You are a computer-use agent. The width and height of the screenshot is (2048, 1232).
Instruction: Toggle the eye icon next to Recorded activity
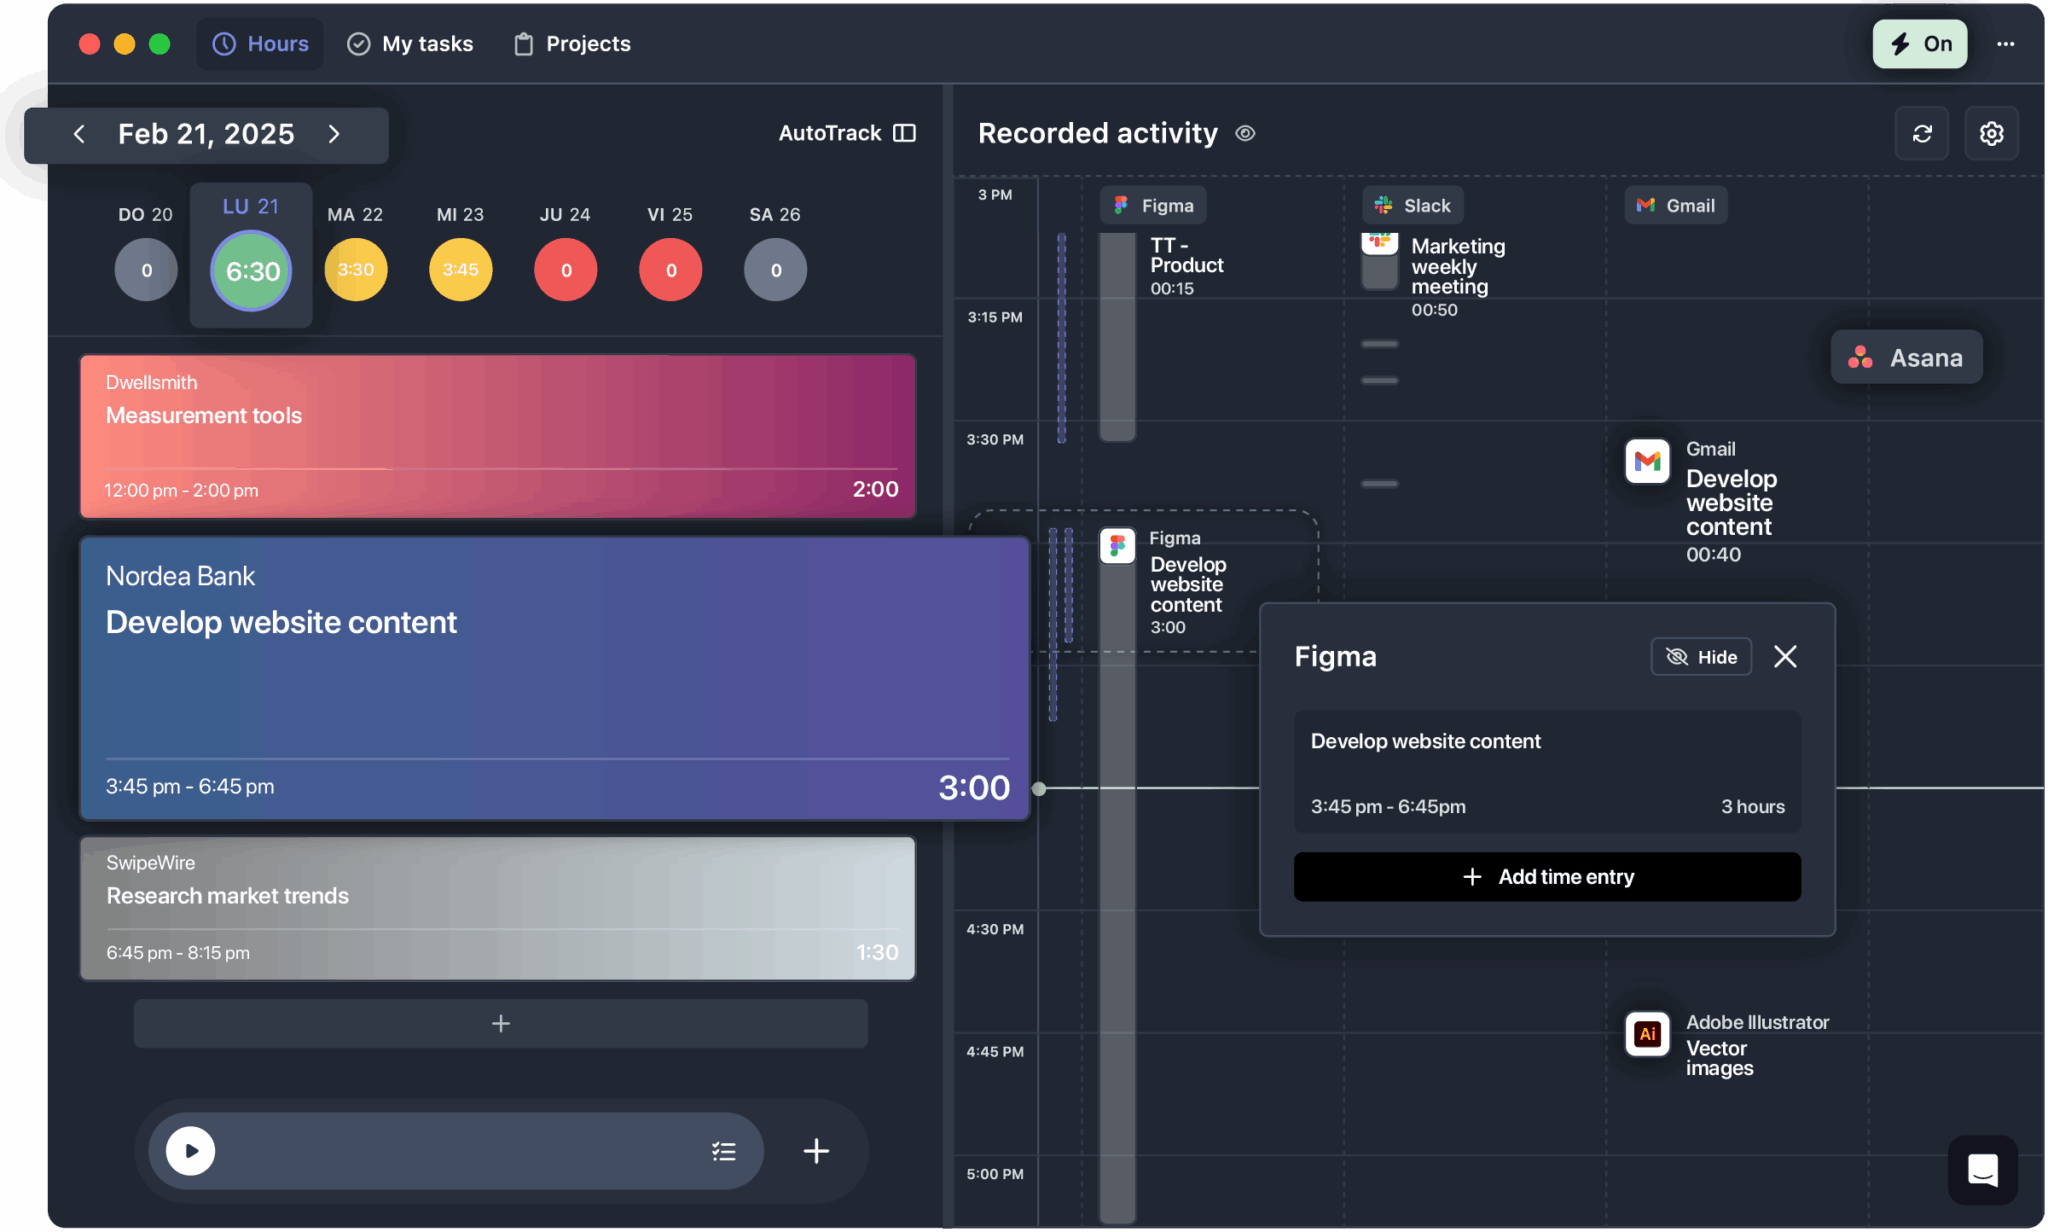tap(1244, 133)
